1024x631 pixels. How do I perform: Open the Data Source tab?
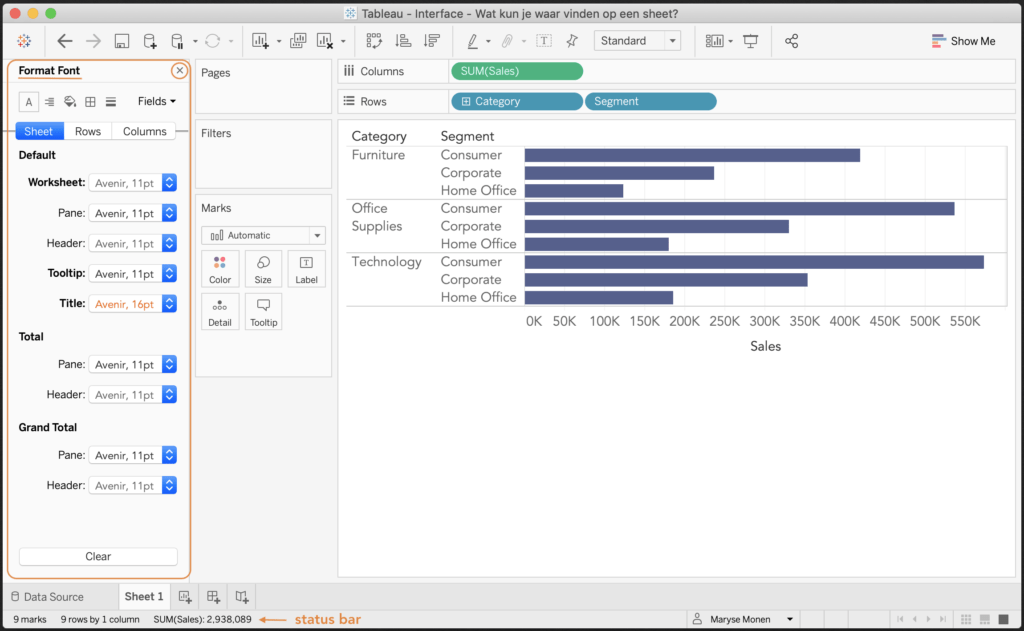pos(47,597)
